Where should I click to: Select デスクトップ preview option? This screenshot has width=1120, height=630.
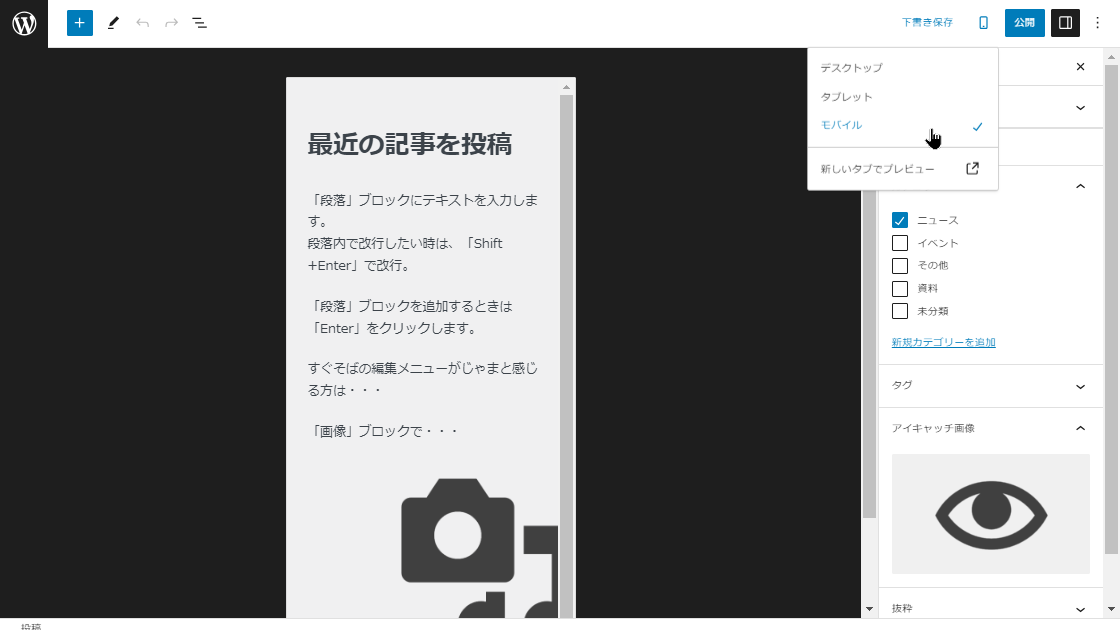[x=851, y=68]
